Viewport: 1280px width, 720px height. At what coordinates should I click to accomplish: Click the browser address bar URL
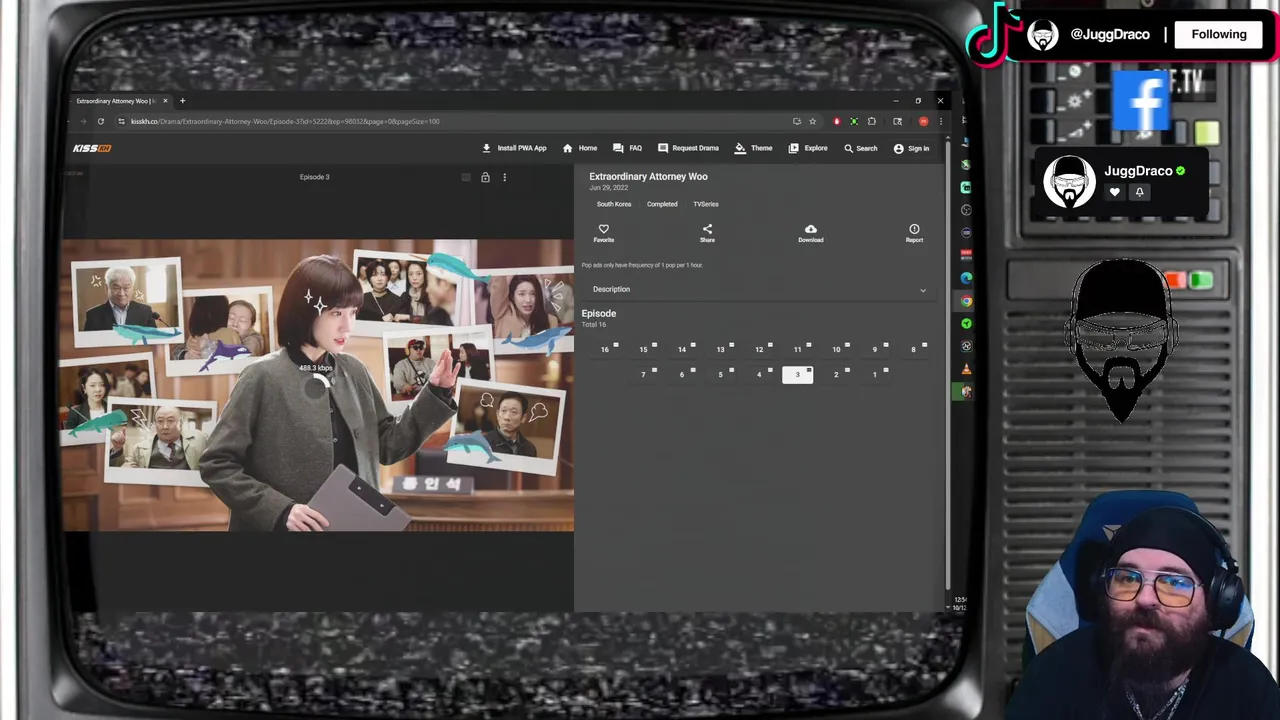click(x=285, y=121)
